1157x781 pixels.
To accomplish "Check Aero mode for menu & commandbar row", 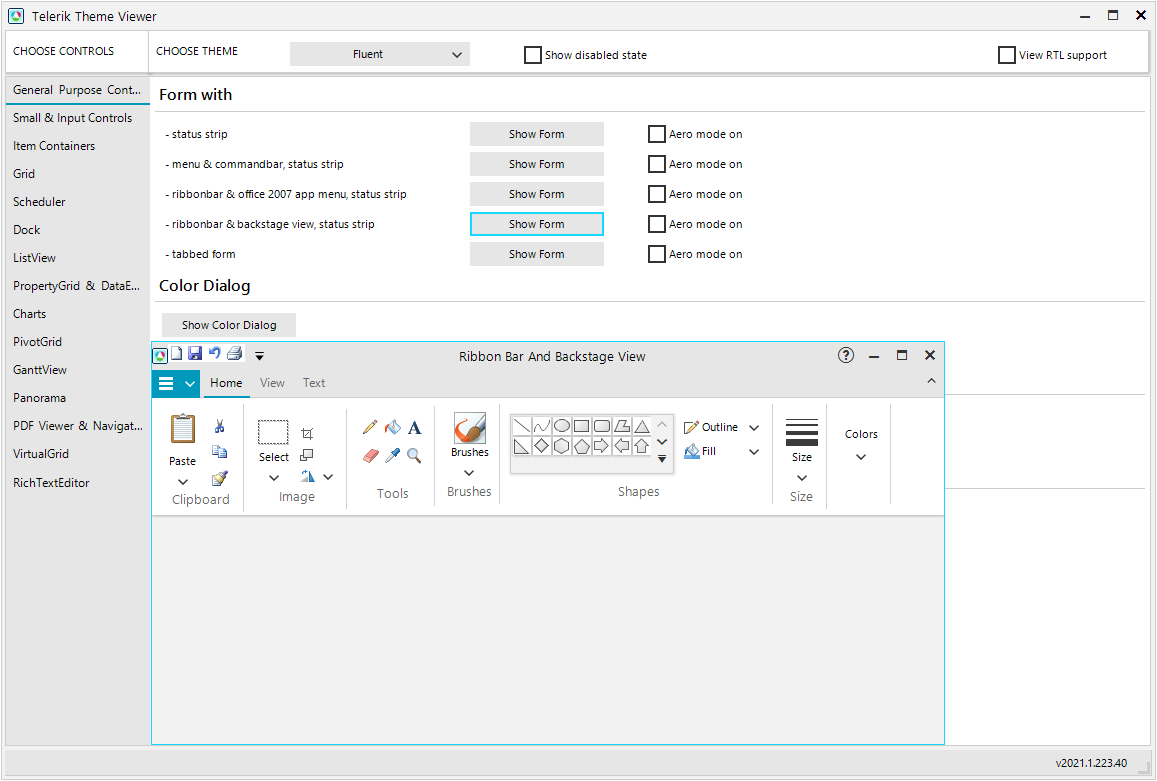I will tap(657, 164).
